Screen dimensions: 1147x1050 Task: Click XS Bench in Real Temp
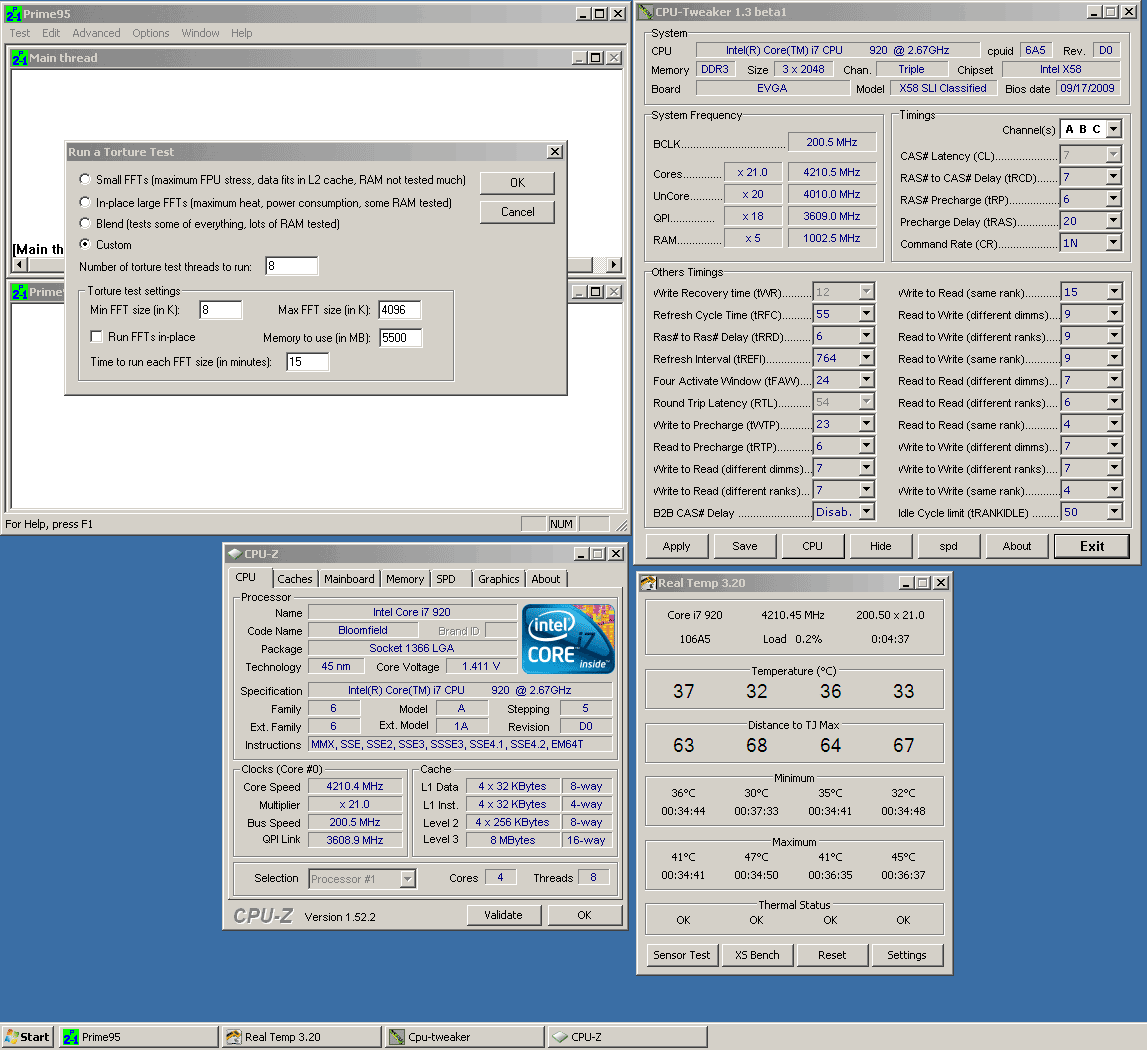point(757,955)
